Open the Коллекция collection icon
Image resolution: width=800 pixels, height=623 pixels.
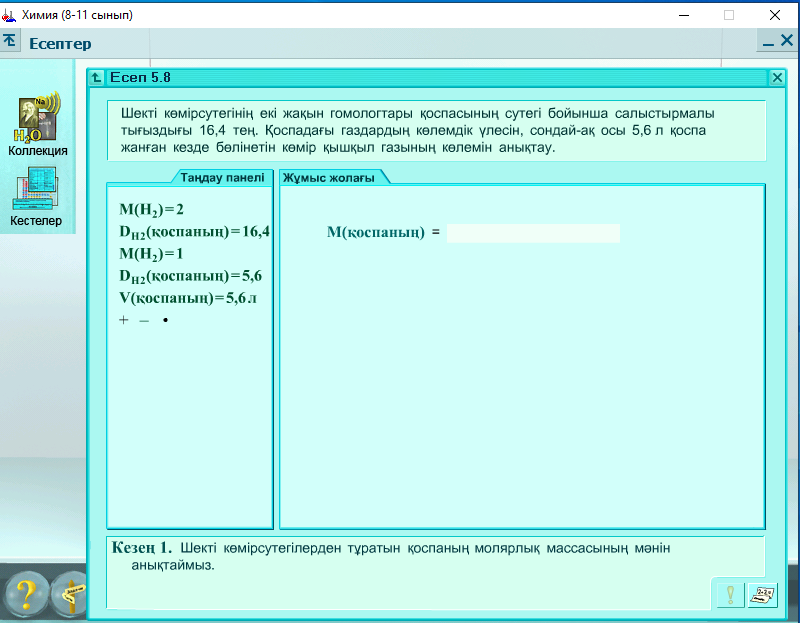[x=38, y=124]
